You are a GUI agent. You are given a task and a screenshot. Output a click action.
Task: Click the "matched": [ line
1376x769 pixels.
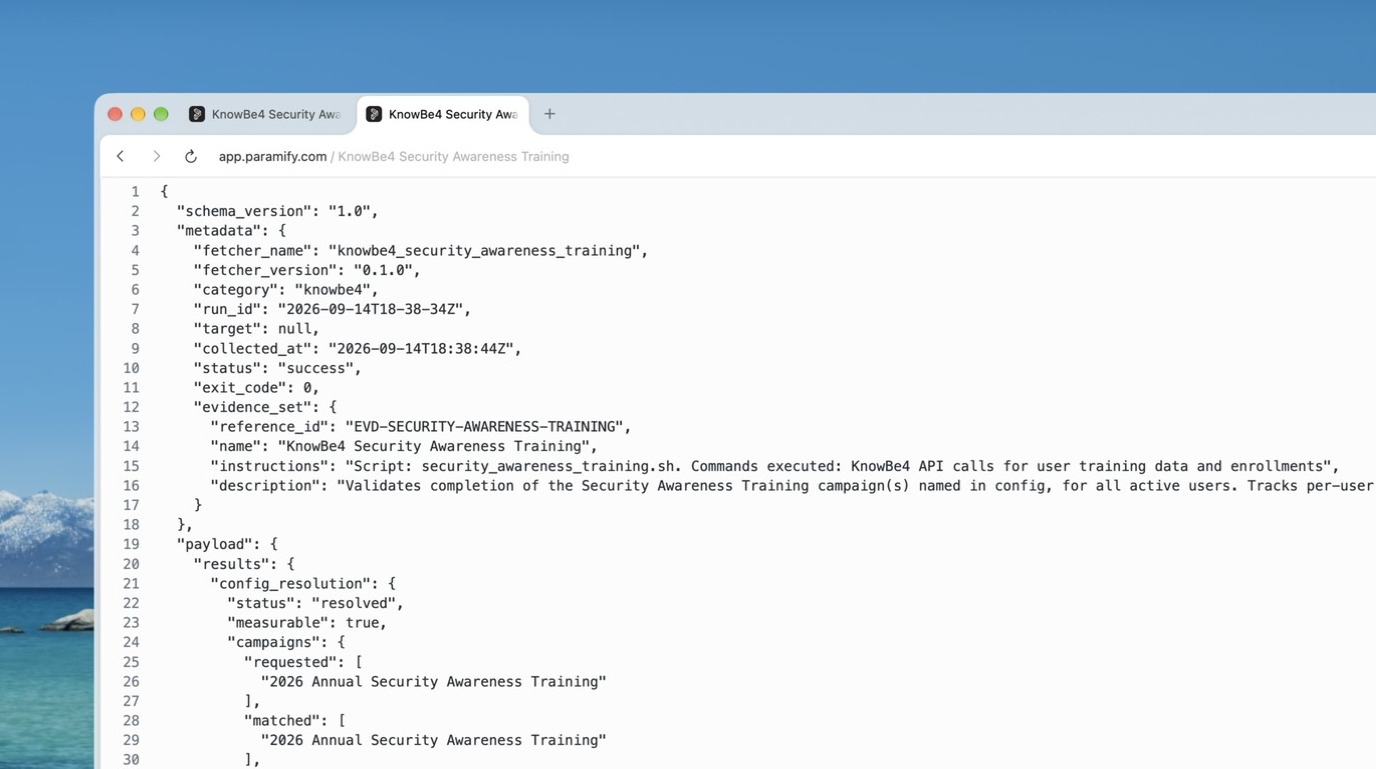coord(294,720)
